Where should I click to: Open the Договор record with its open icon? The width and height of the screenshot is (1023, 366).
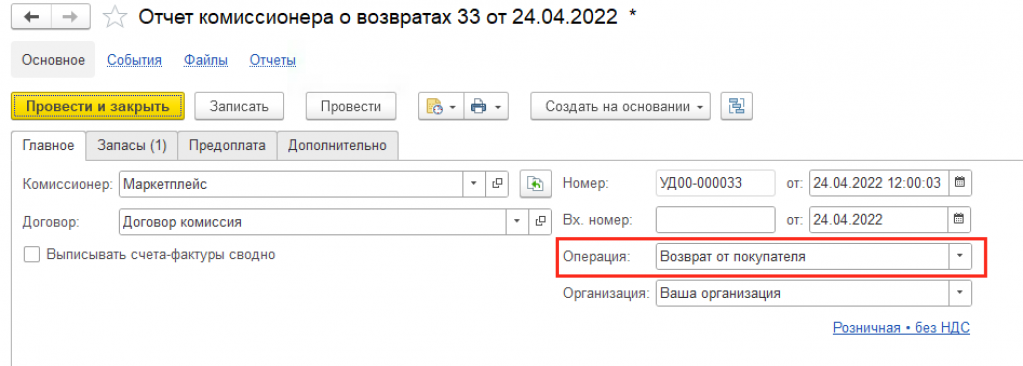(540, 221)
